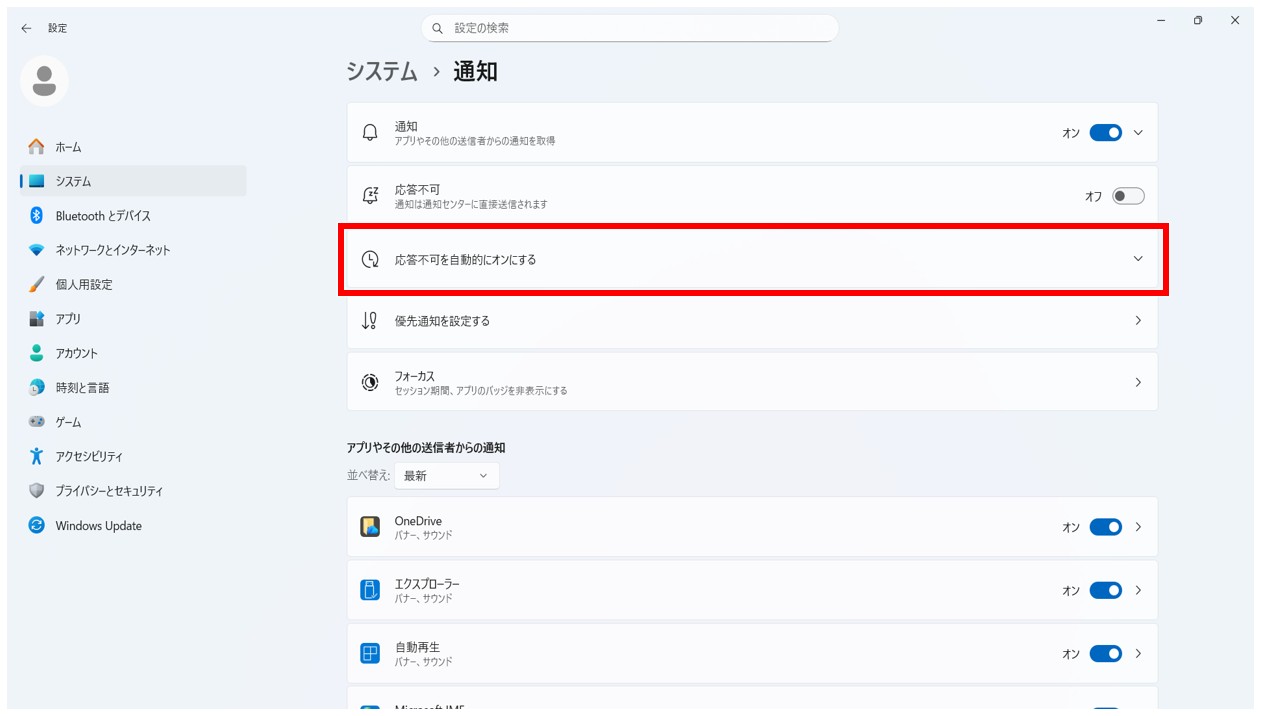Screen dimensions: 1262x716
Task: Click the settings search field
Action: point(628,28)
